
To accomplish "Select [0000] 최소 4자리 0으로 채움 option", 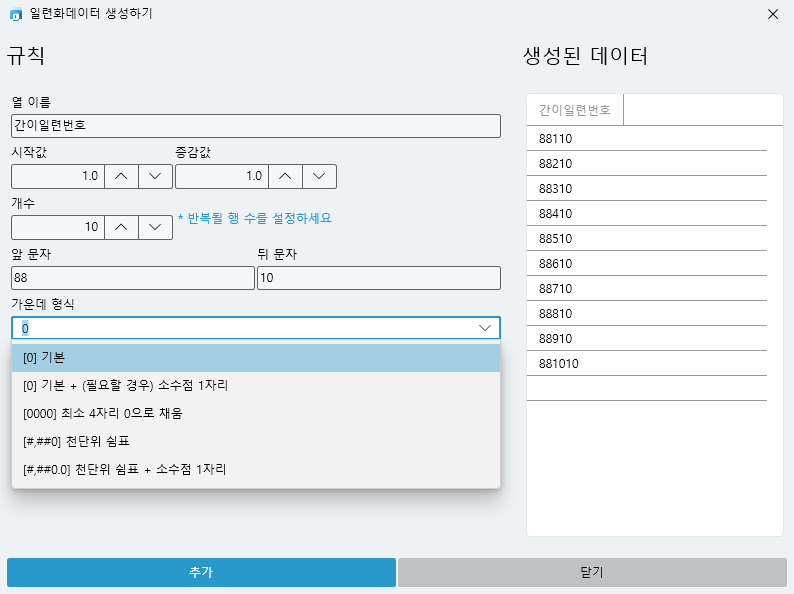I will pos(256,414).
